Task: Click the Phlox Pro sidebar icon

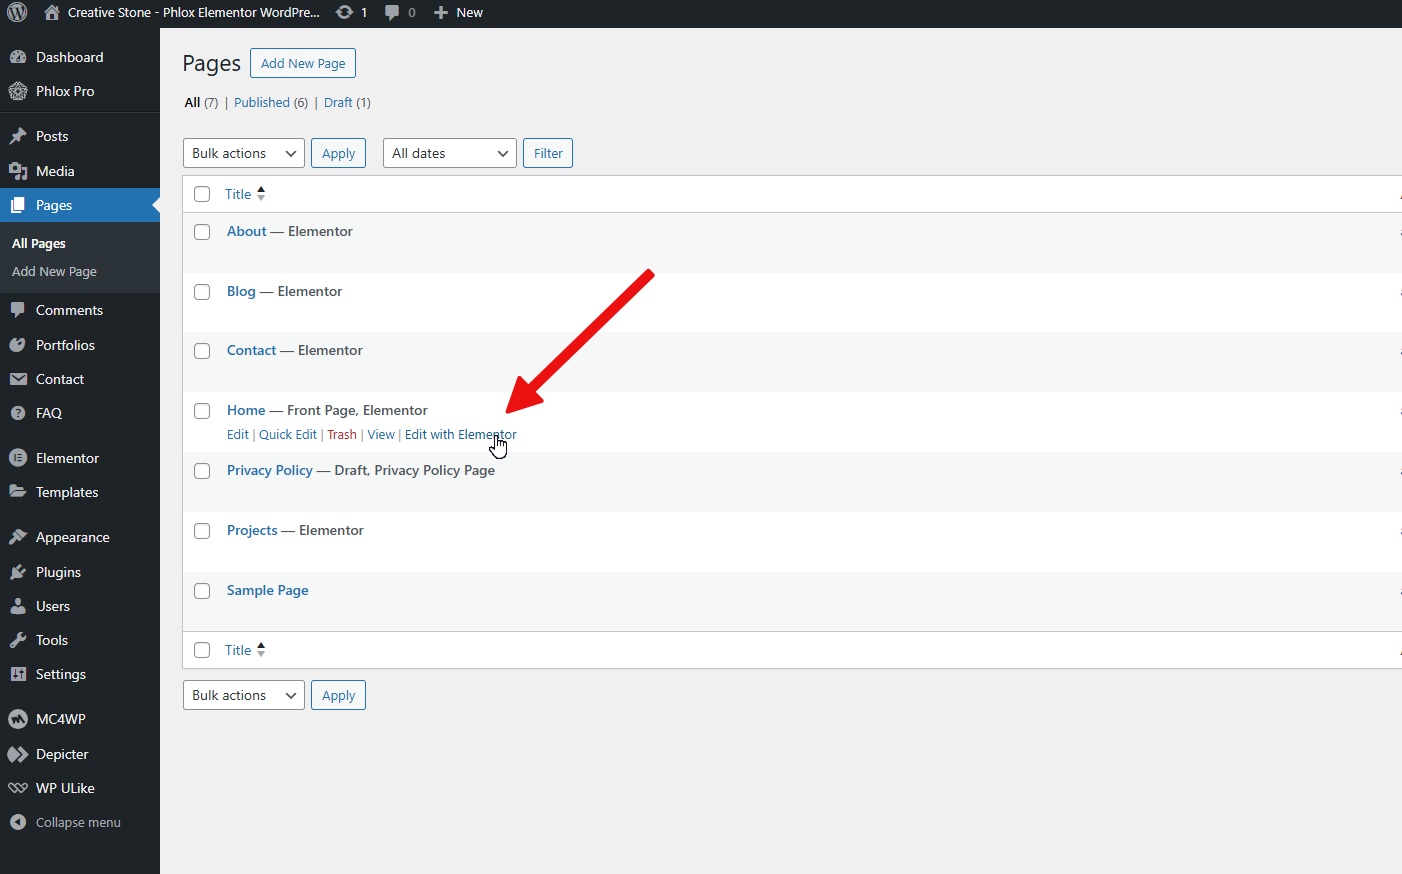Action: pyautogui.click(x=18, y=91)
